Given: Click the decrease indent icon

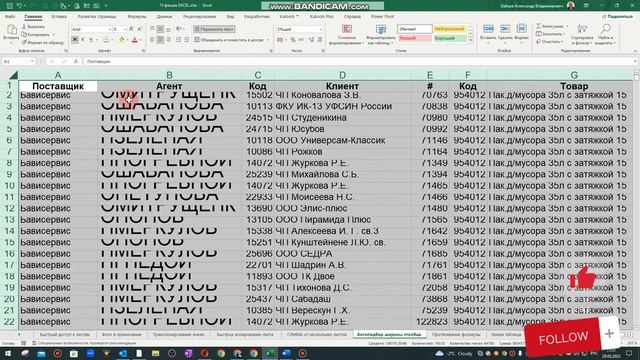Looking at the screenshot, I should click(178, 40).
